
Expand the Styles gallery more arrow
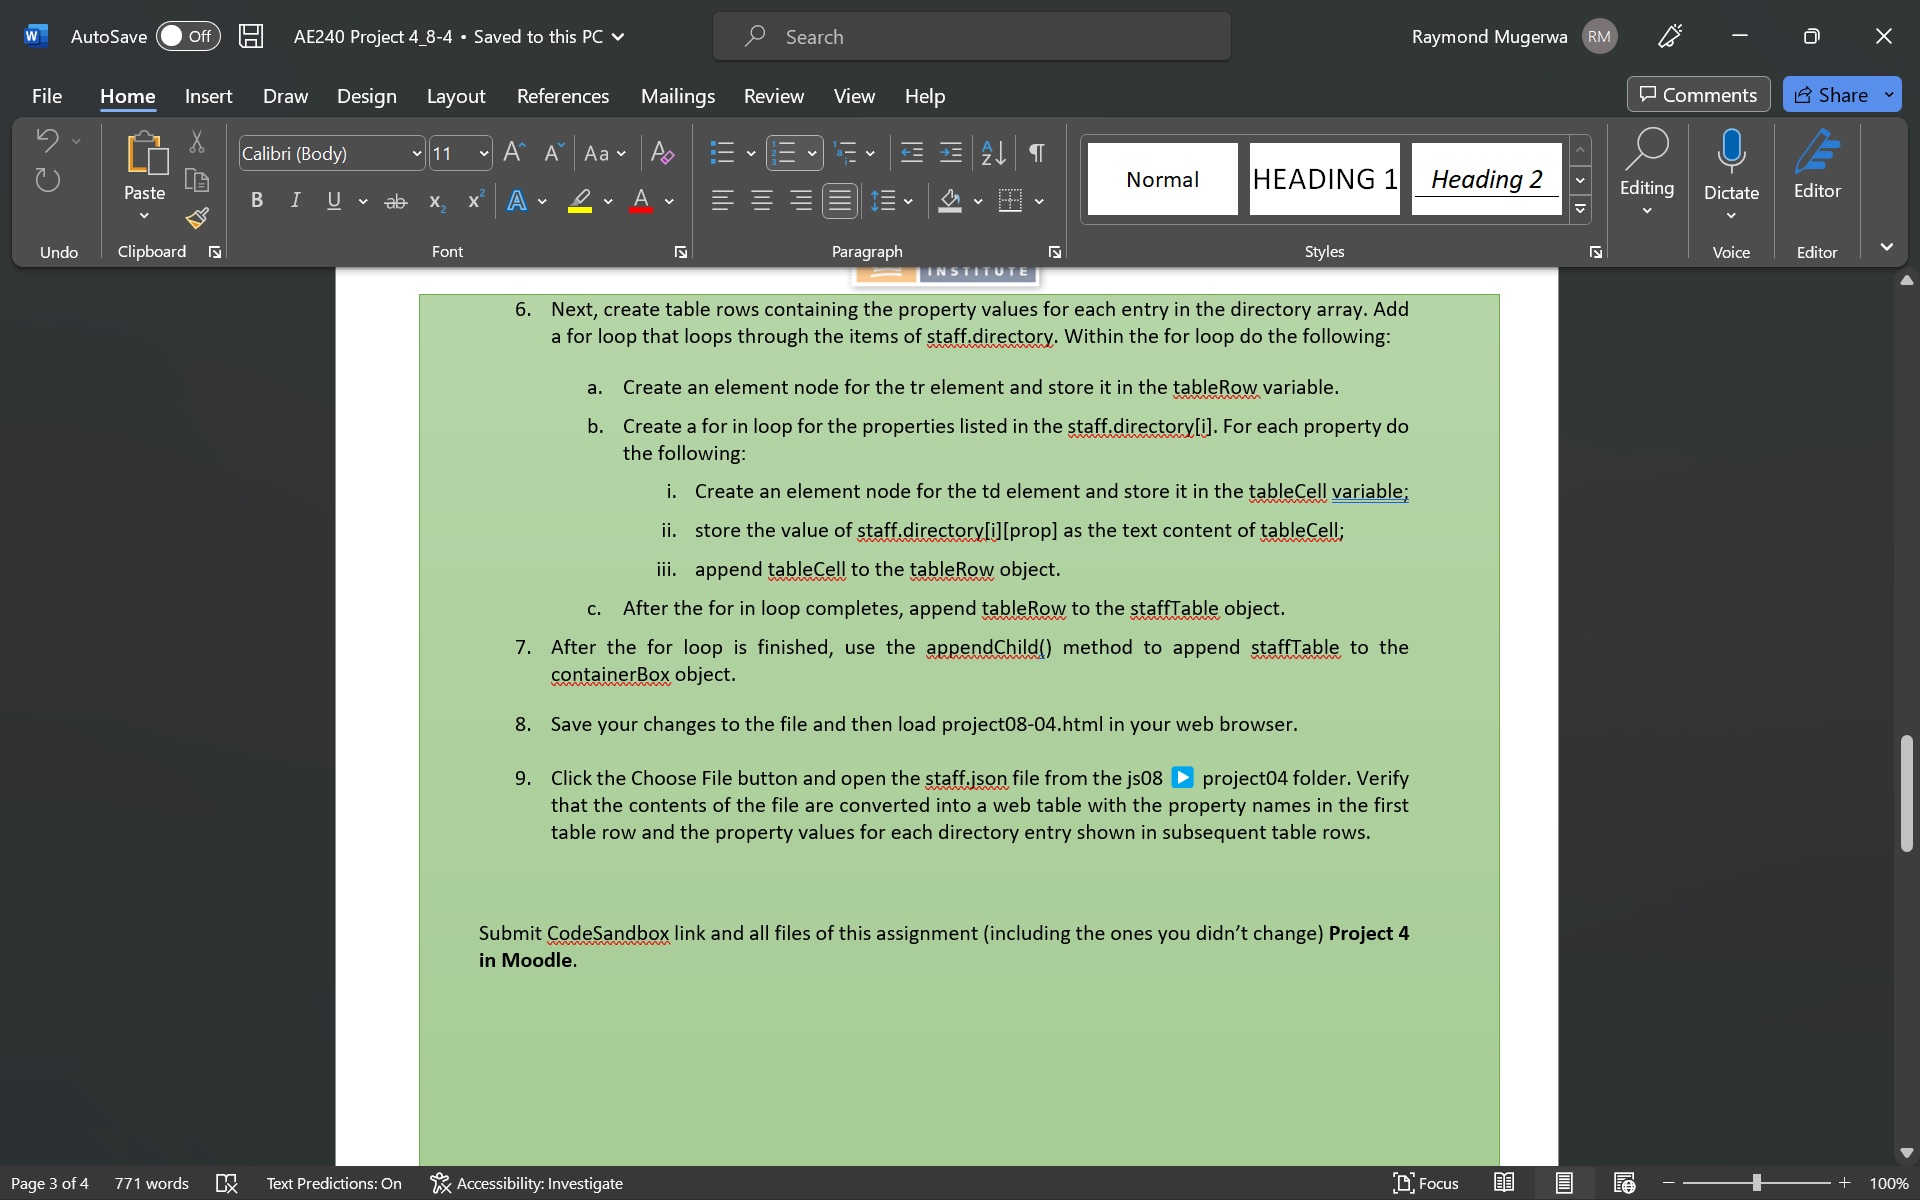(1580, 209)
